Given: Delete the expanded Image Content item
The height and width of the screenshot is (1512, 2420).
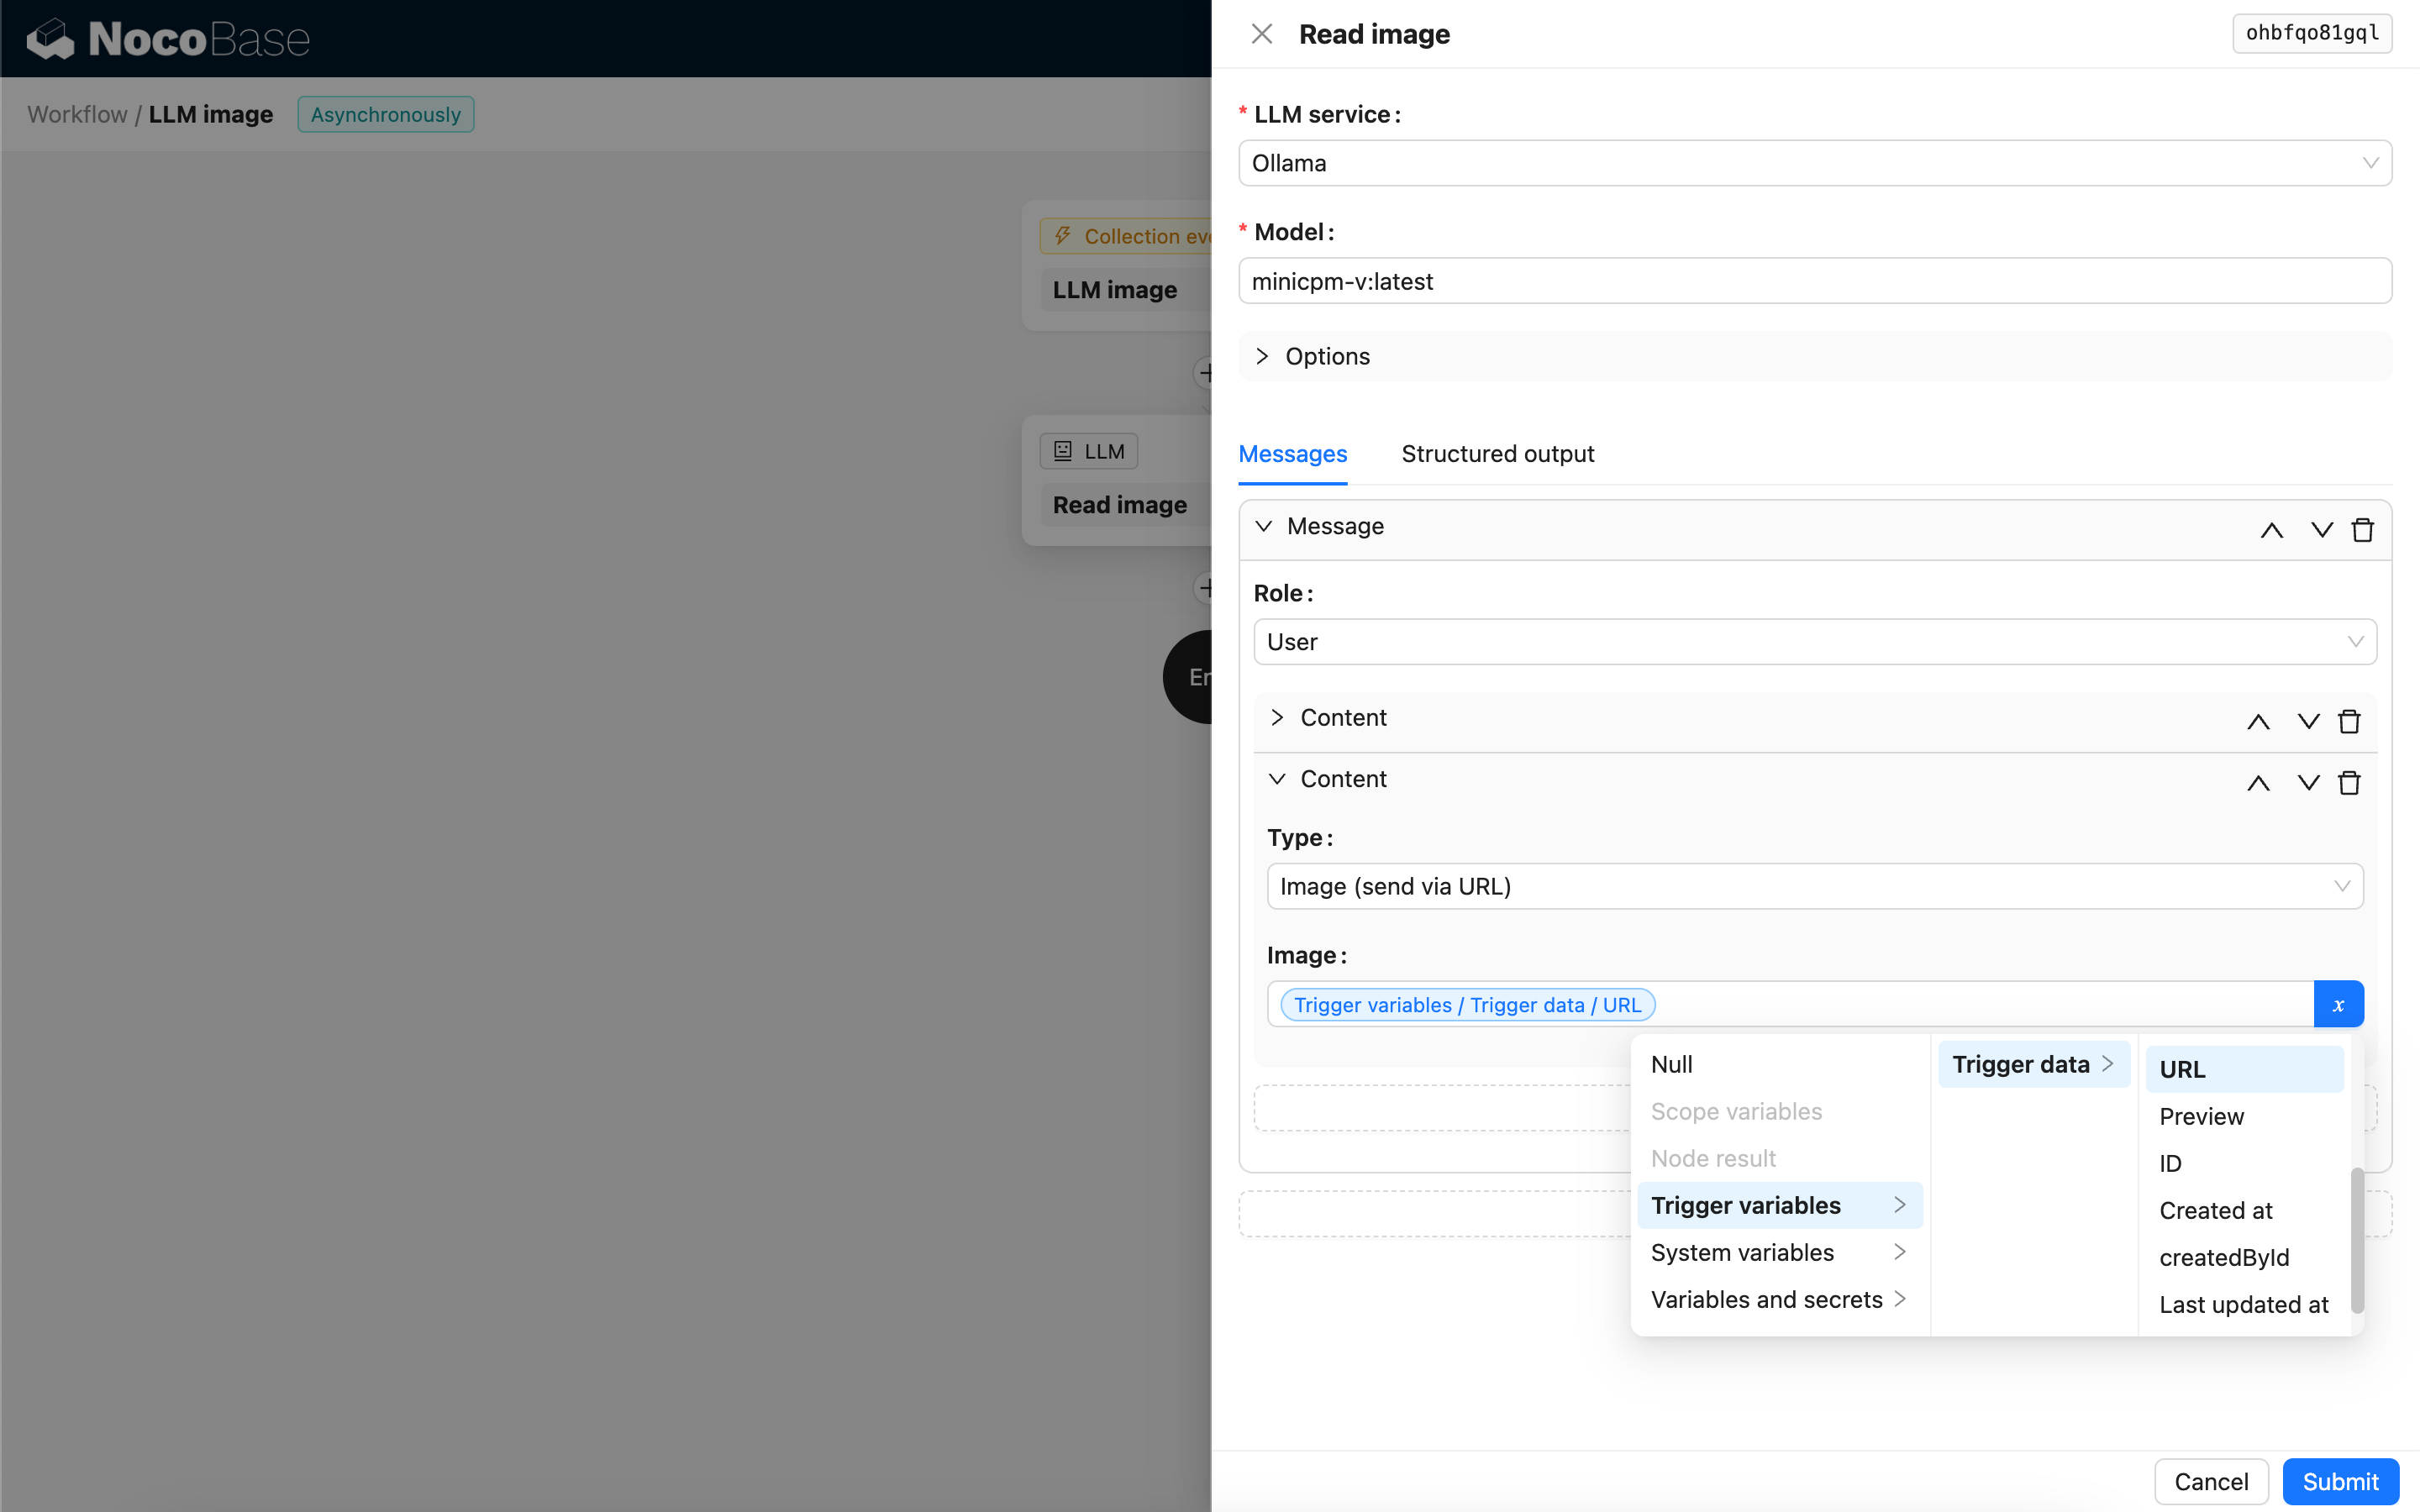Looking at the screenshot, I should (2349, 782).
